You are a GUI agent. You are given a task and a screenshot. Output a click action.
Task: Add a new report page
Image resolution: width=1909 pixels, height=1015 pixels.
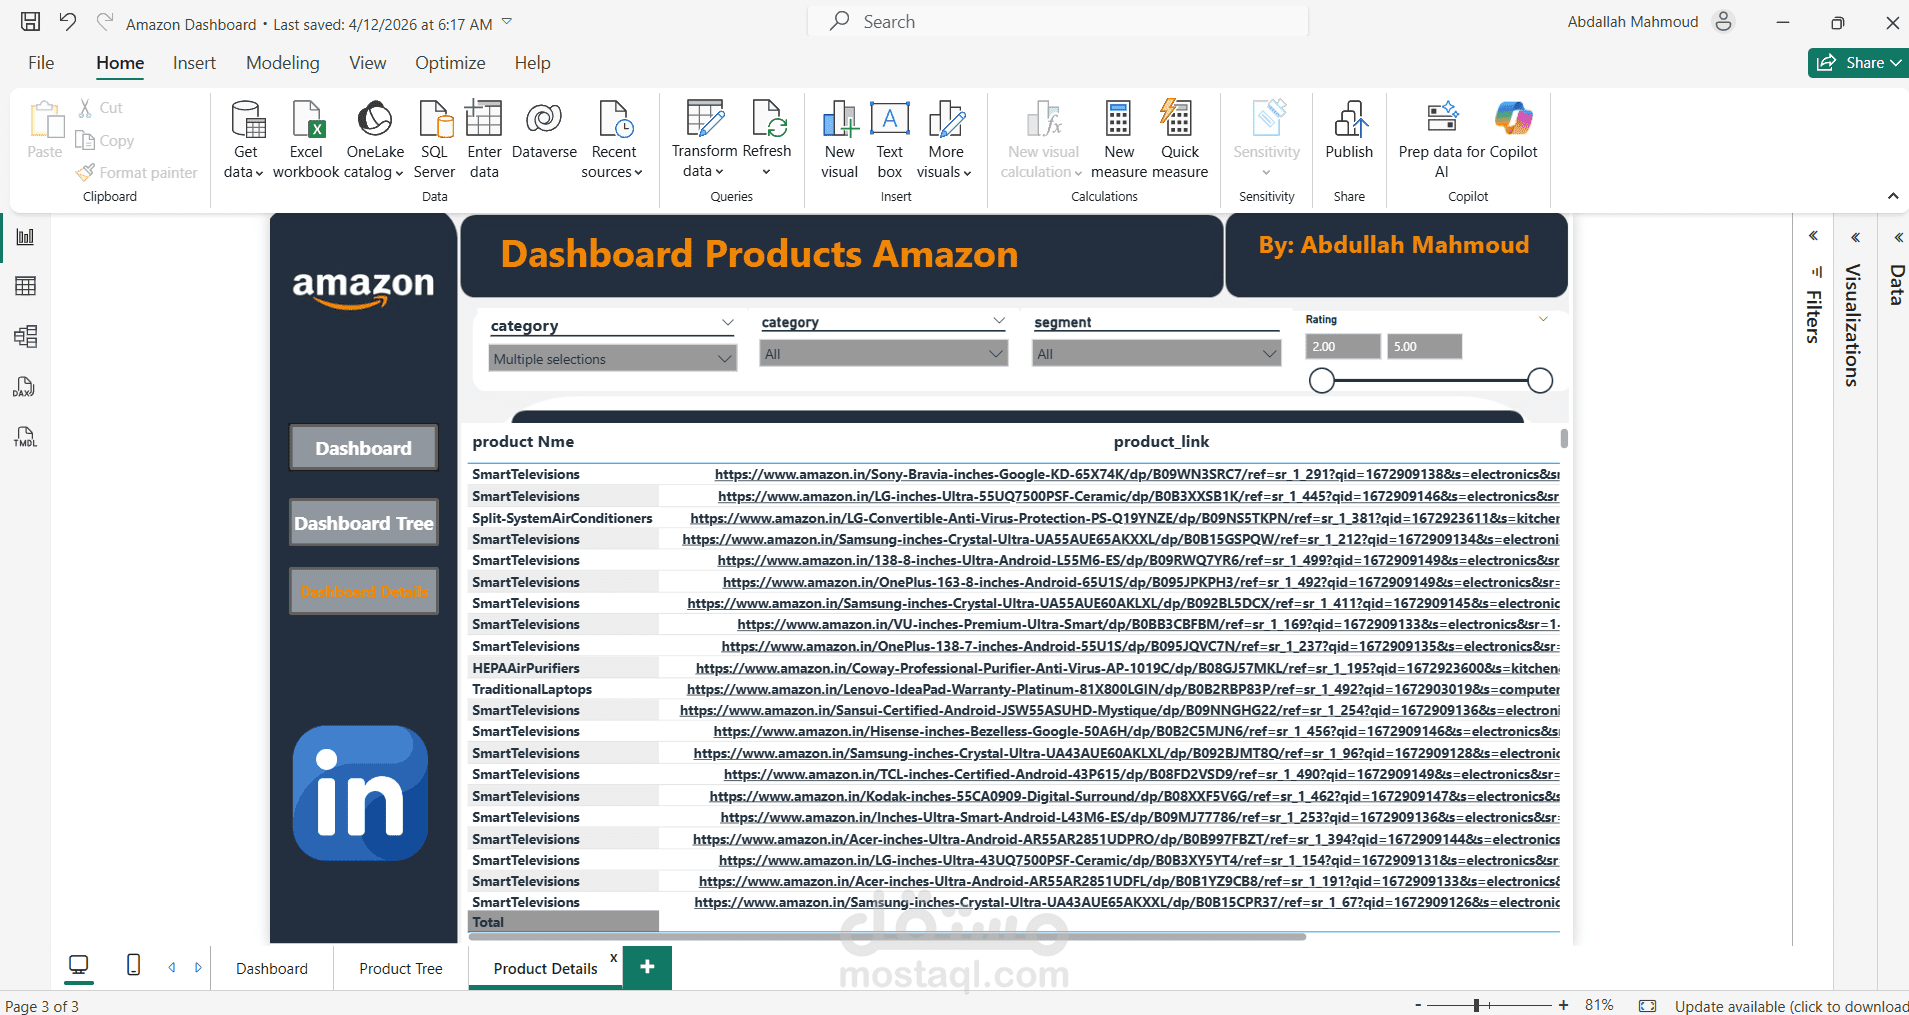[x=647, y=967]
